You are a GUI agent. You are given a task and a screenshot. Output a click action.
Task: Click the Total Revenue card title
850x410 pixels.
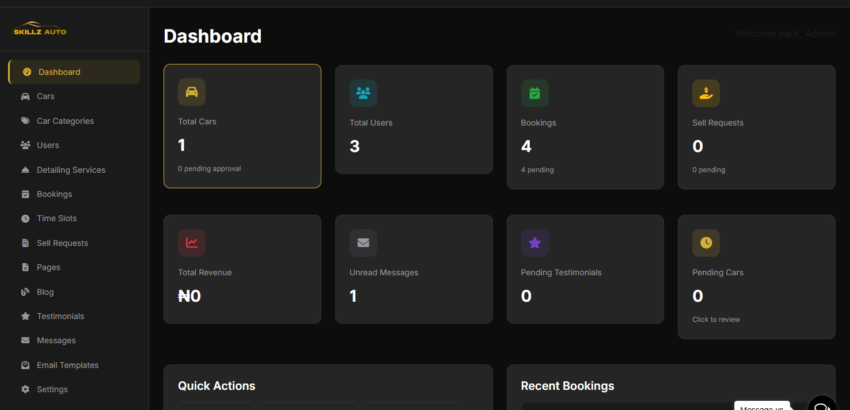point(205,272)
